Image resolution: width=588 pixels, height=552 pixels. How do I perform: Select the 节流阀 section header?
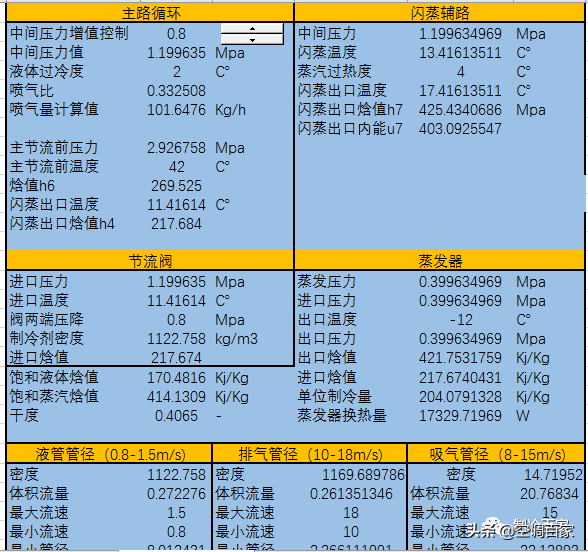[150, 261]
